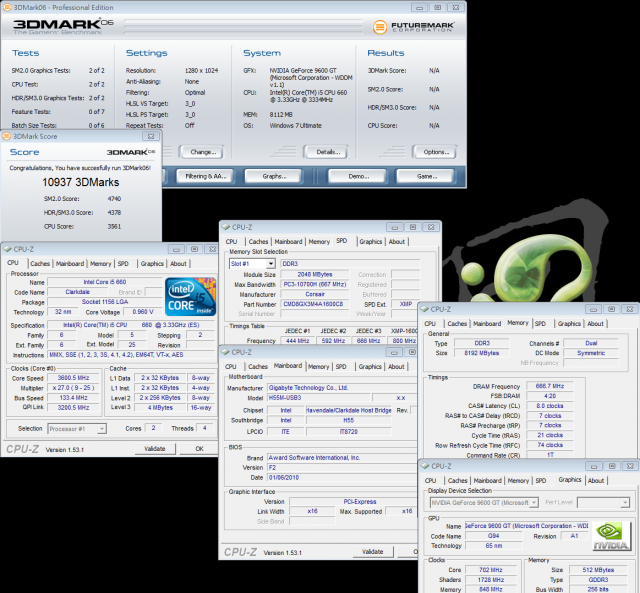Click the Code Name Clarkdale value
Screen dimensions: 640x593
(78, 292)
